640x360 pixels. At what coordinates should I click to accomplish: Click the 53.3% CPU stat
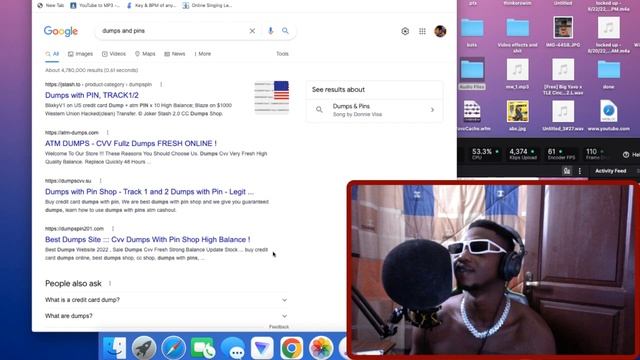[x=485, y=154]
